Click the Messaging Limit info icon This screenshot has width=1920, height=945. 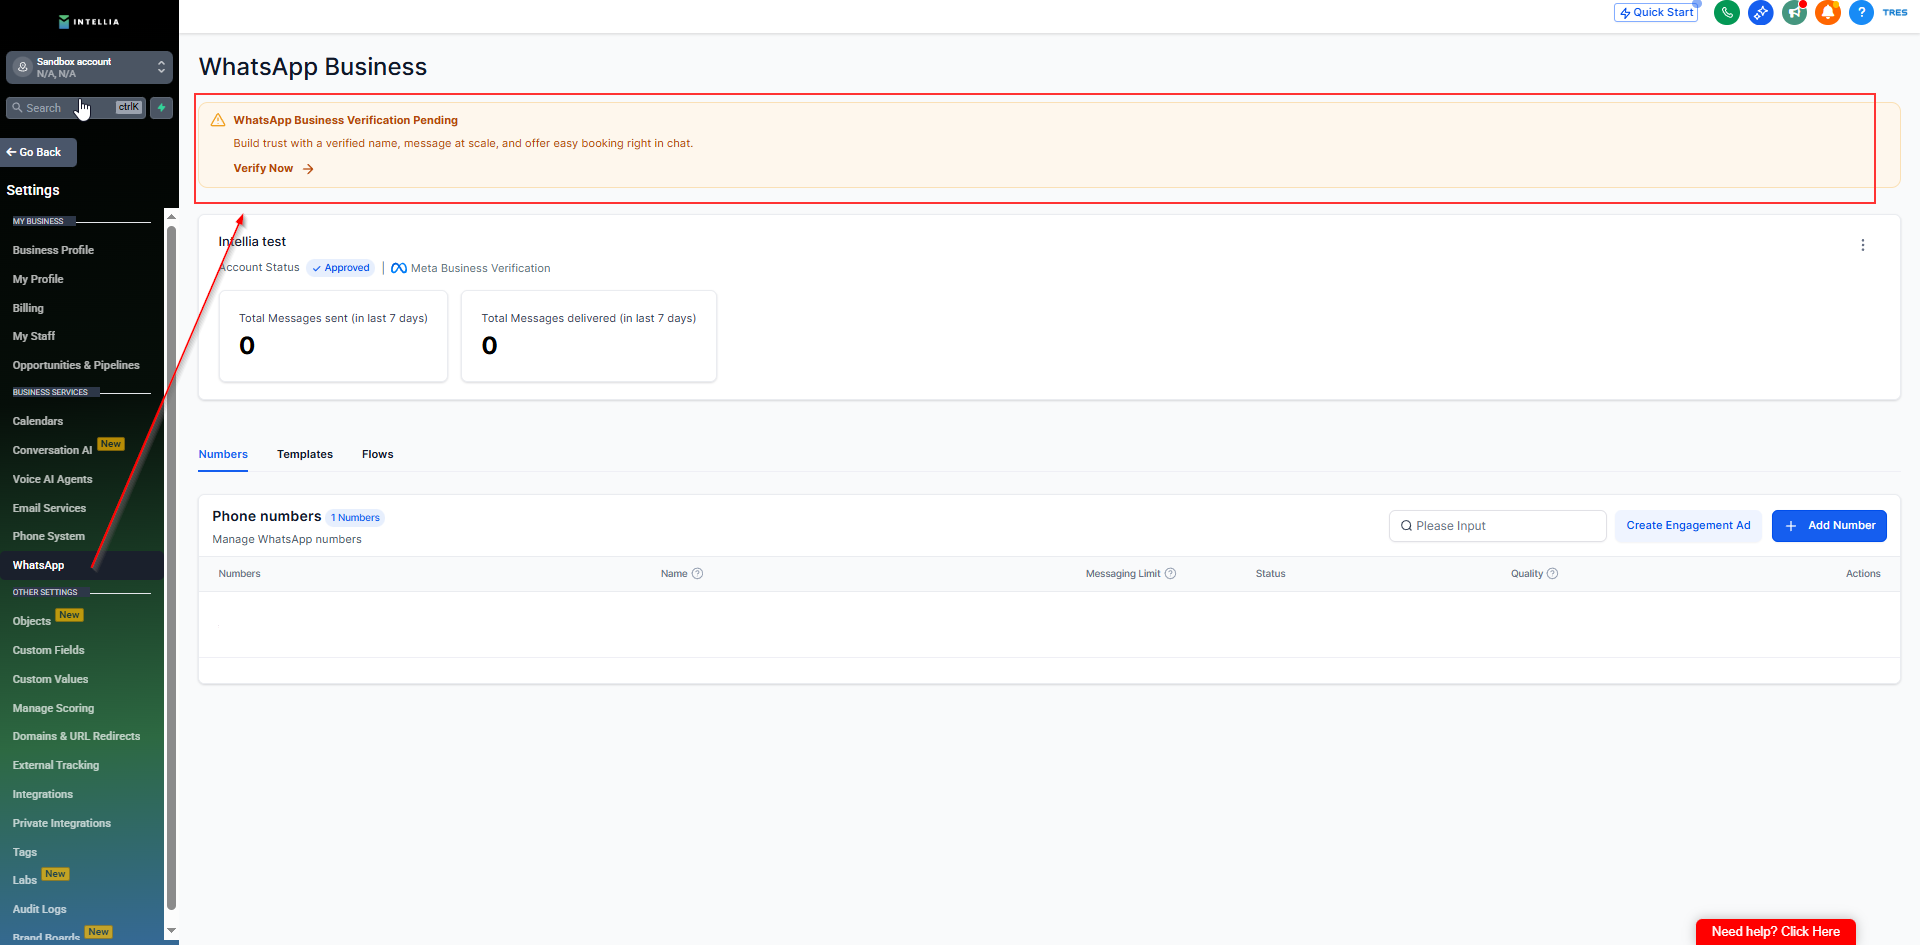click(1171, 574)
